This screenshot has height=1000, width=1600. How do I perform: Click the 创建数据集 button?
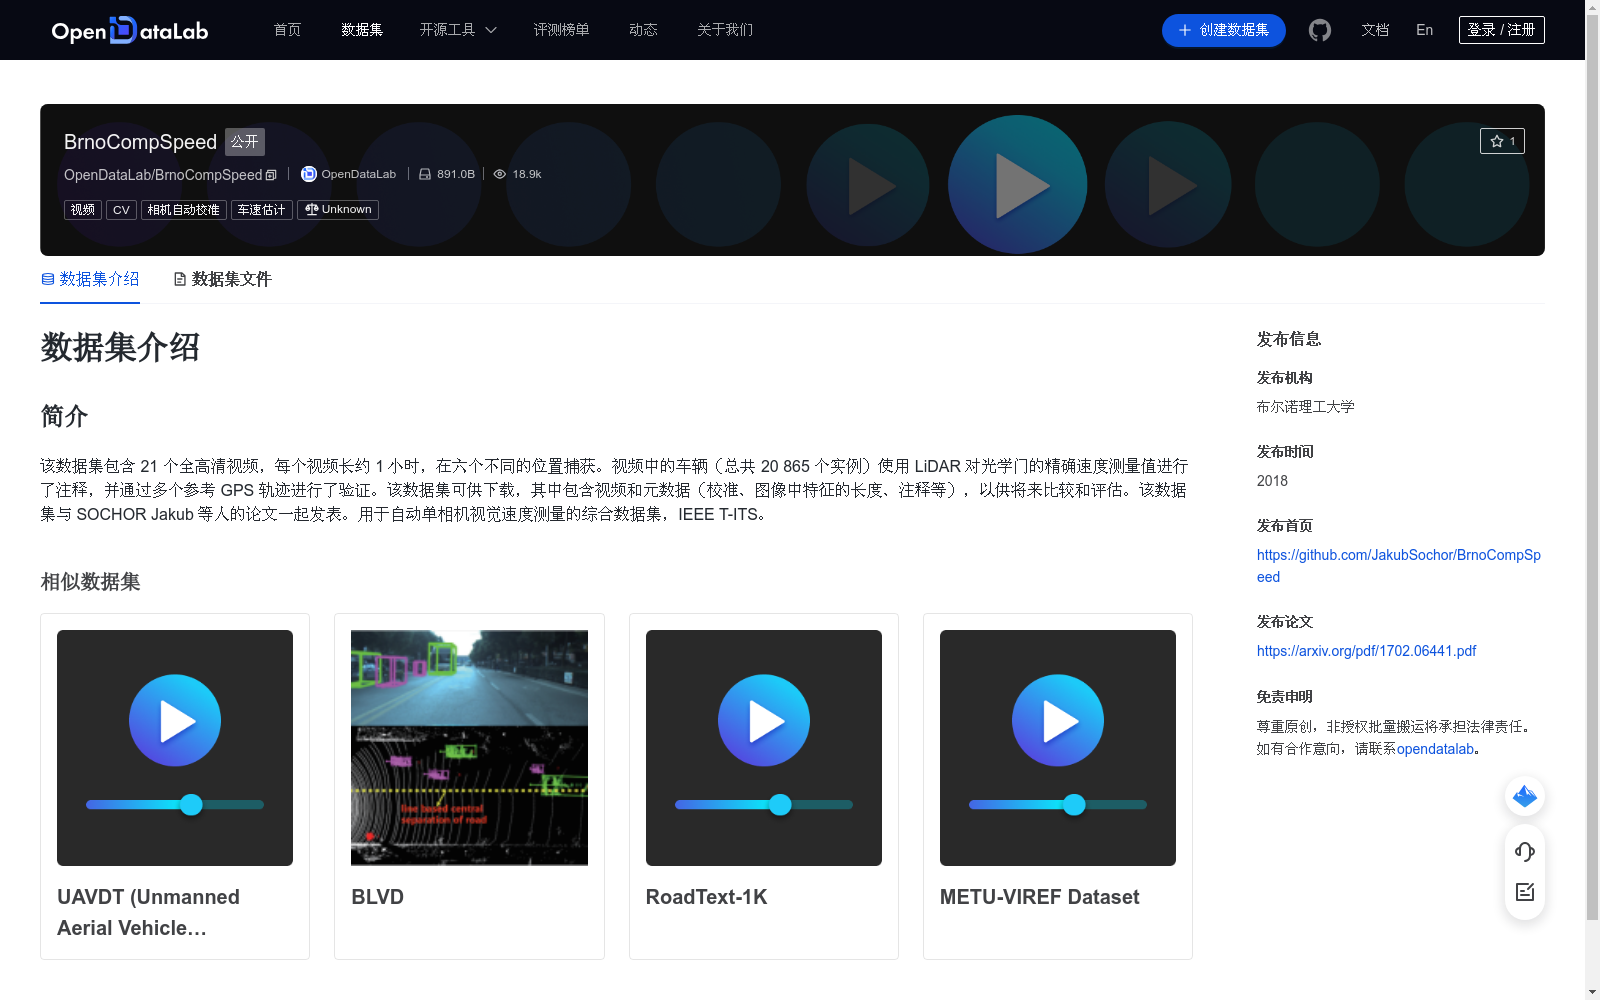click(x=1224, y=30)
